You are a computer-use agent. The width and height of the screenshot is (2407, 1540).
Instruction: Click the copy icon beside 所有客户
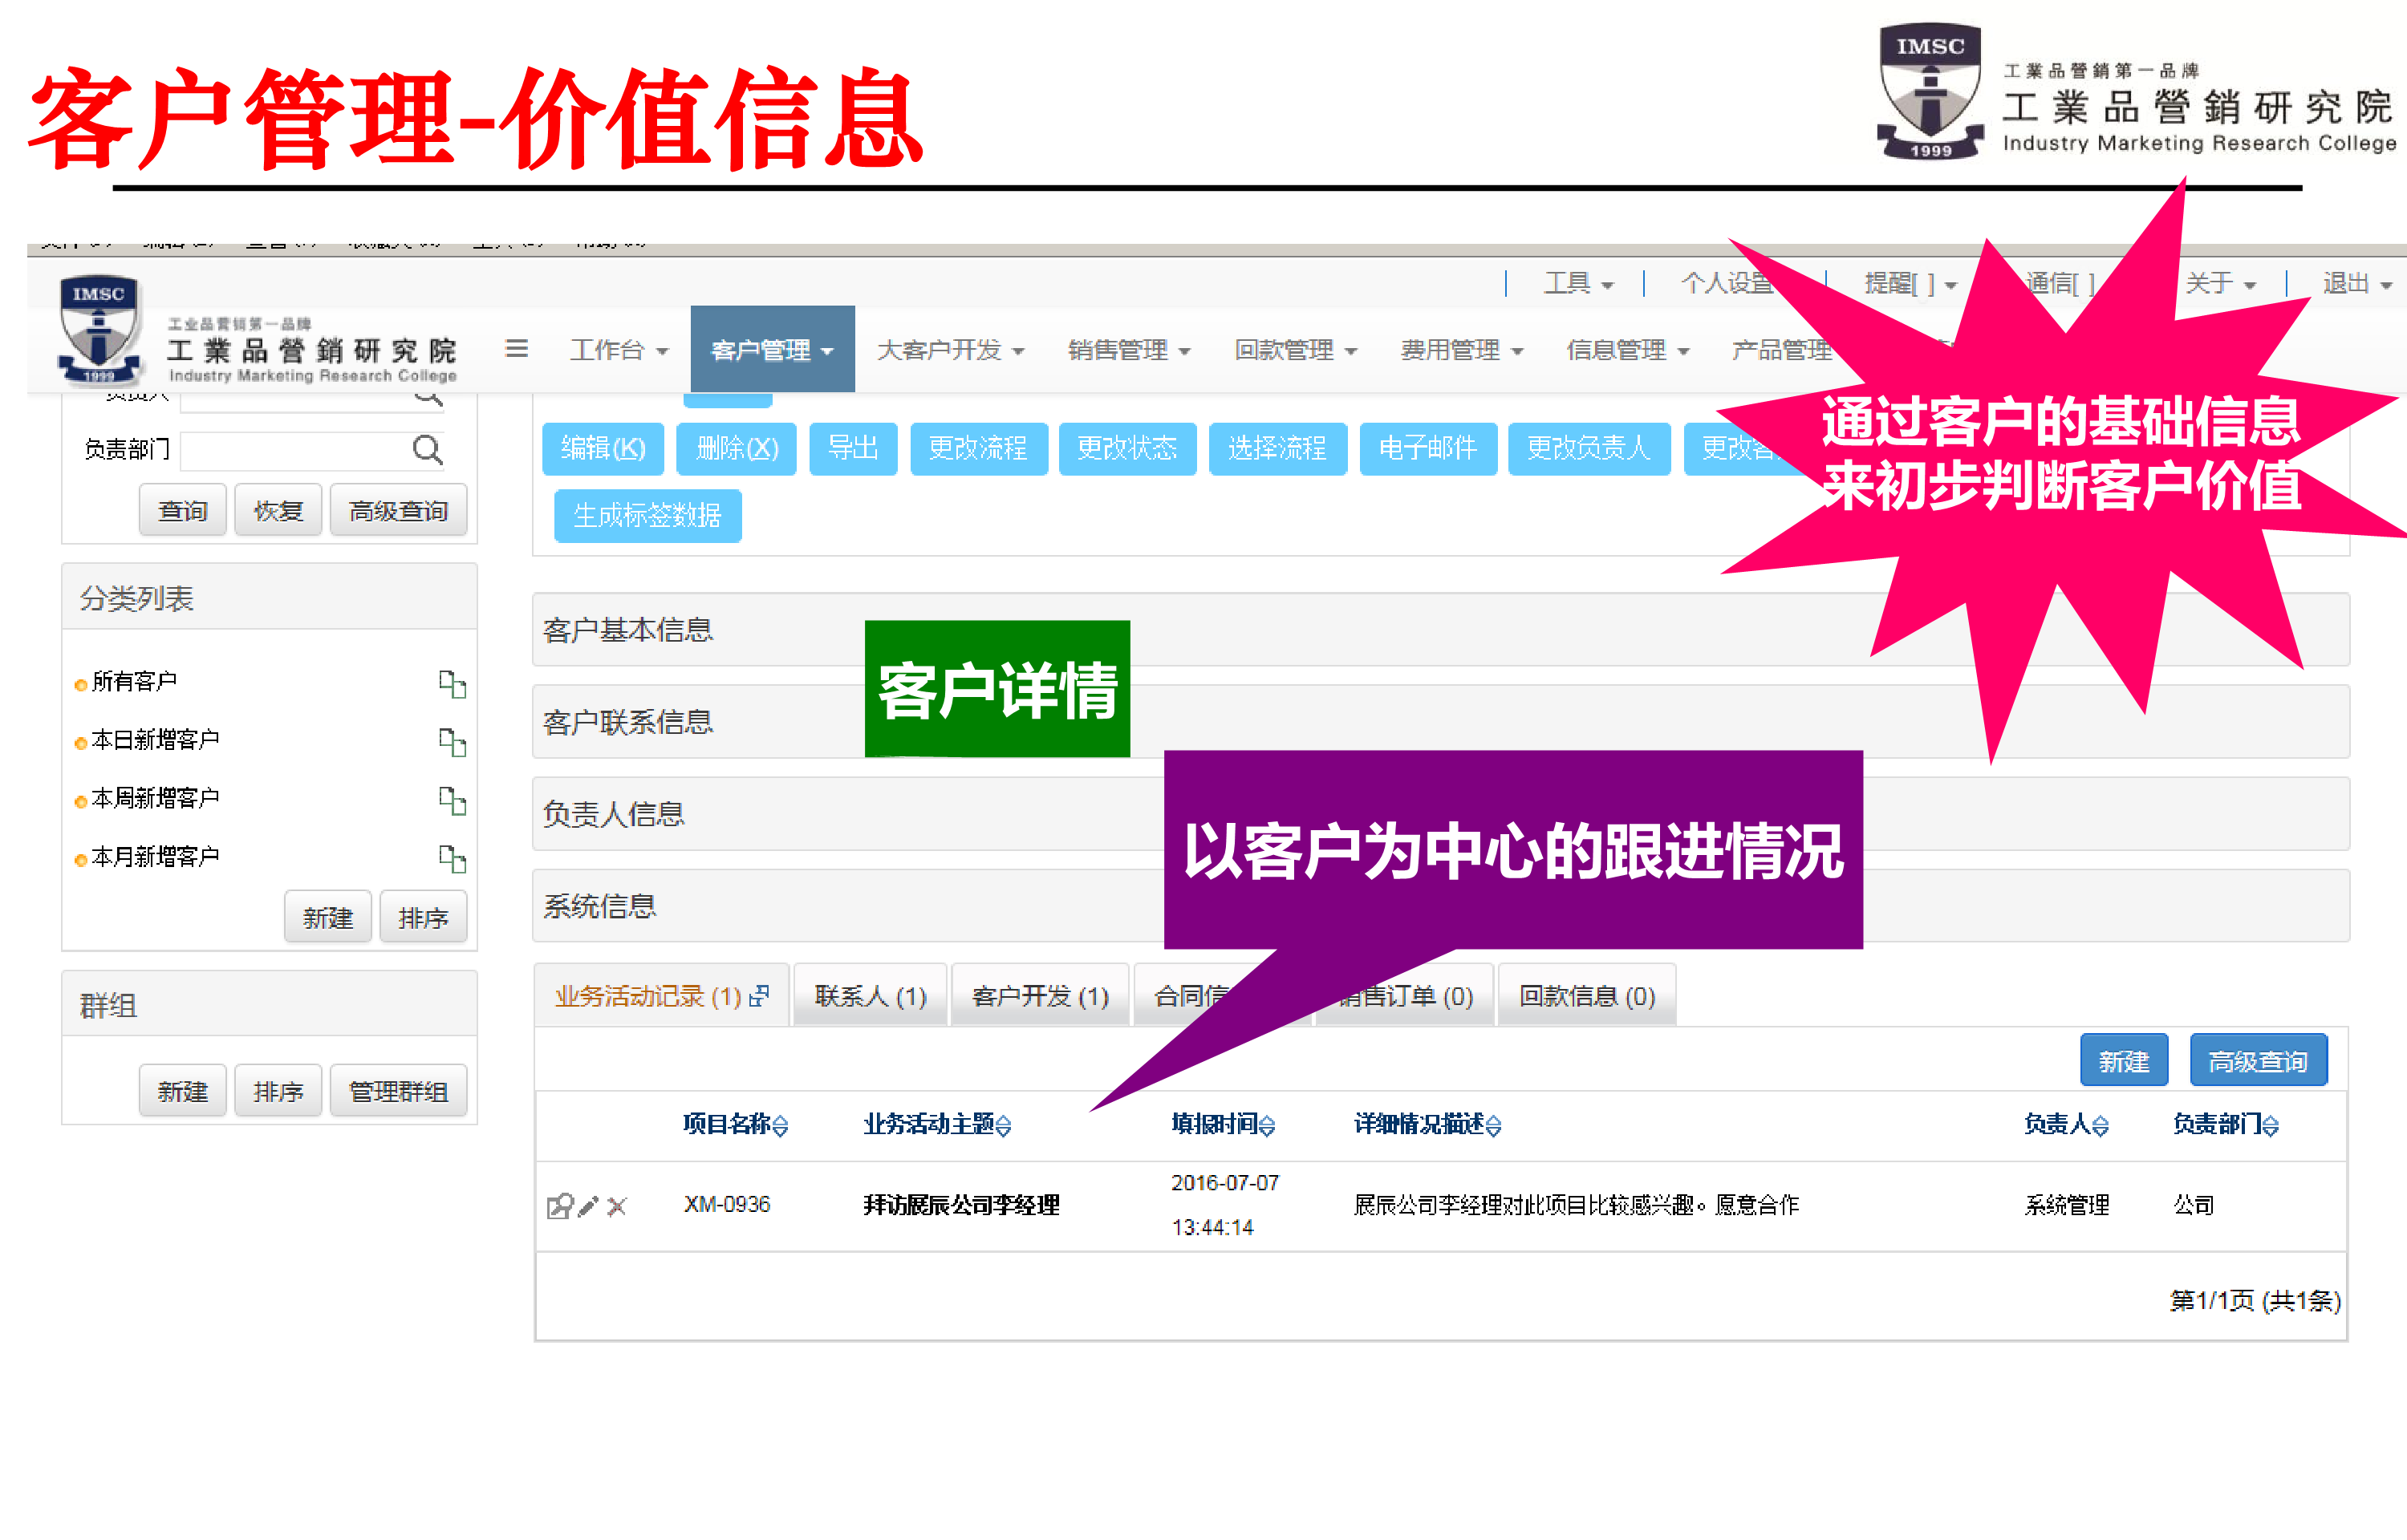tap(455, 686)
